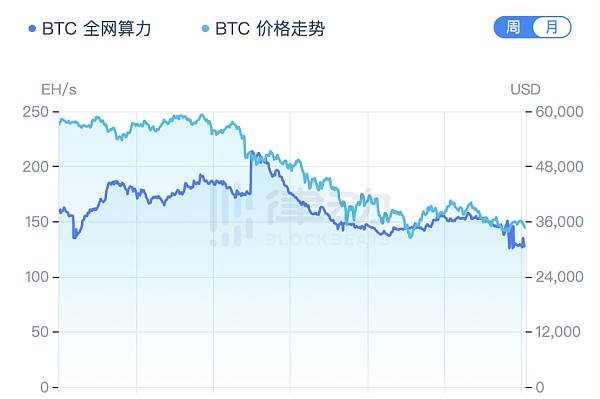Select the 200 tick on hashrate axis

click(36, 167)
